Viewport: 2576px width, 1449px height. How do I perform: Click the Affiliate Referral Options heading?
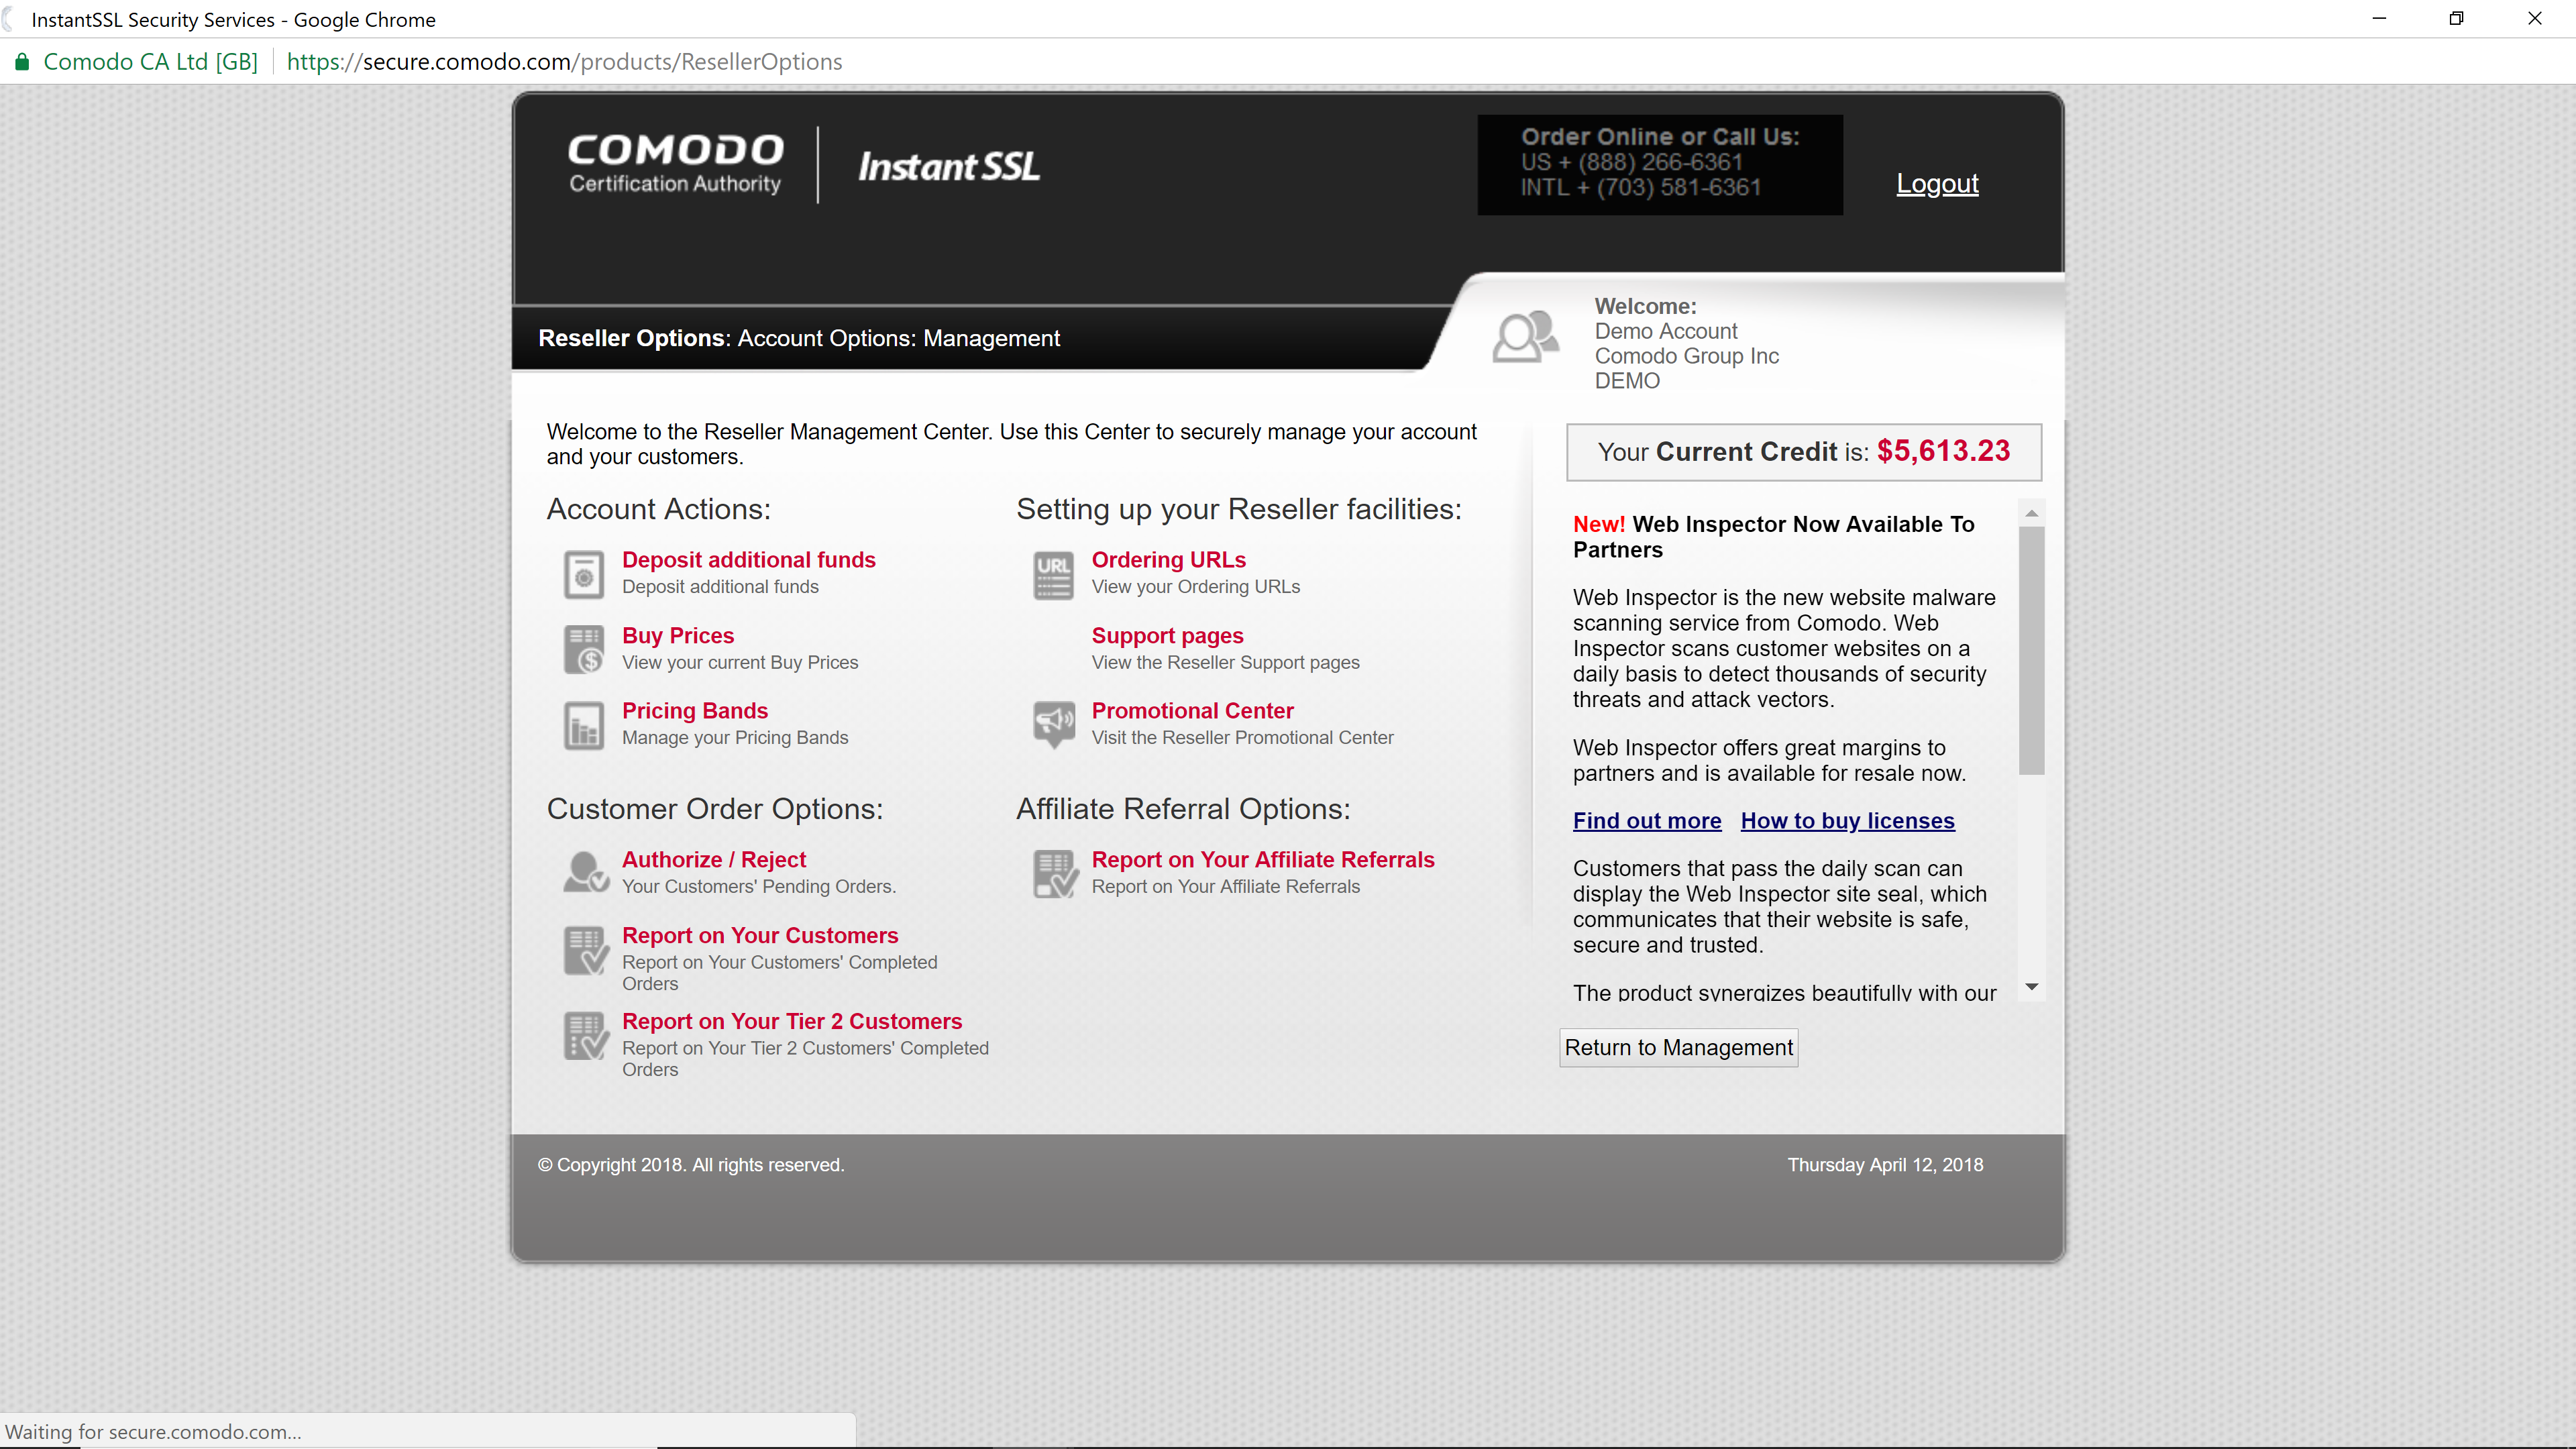[x=1183, y=809]
